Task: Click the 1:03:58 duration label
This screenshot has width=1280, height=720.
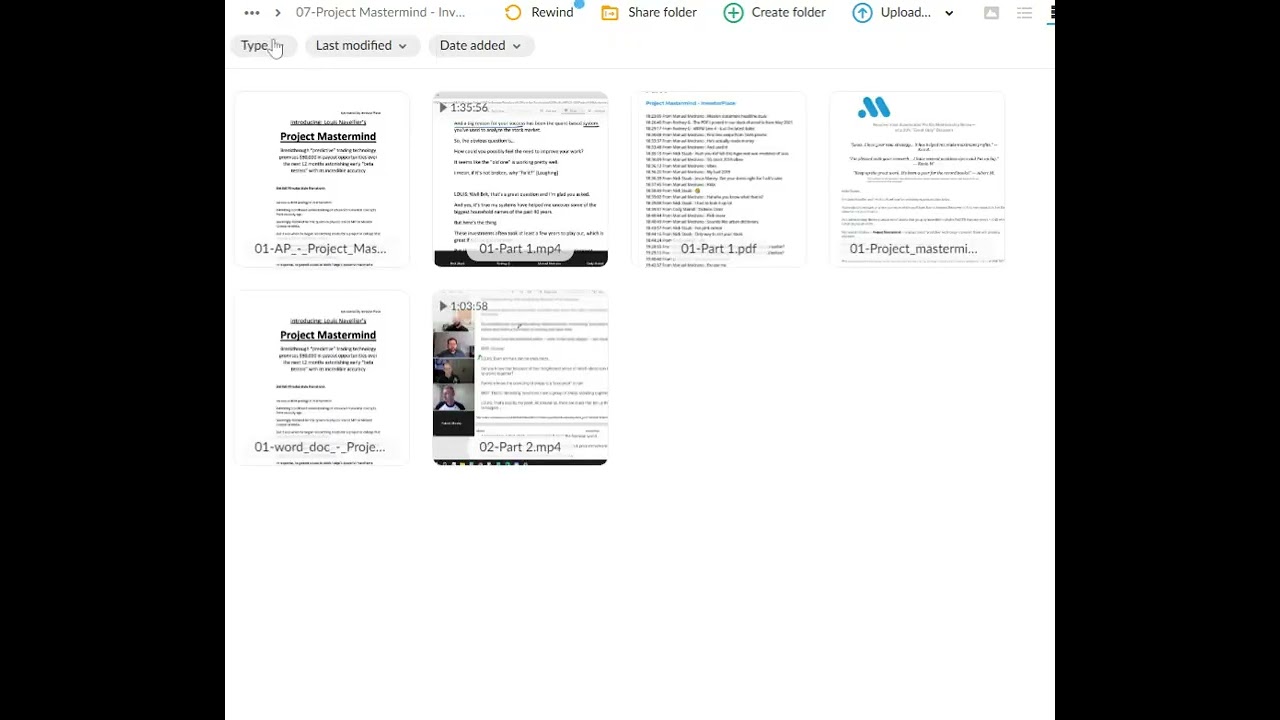Action: point(469,307)
